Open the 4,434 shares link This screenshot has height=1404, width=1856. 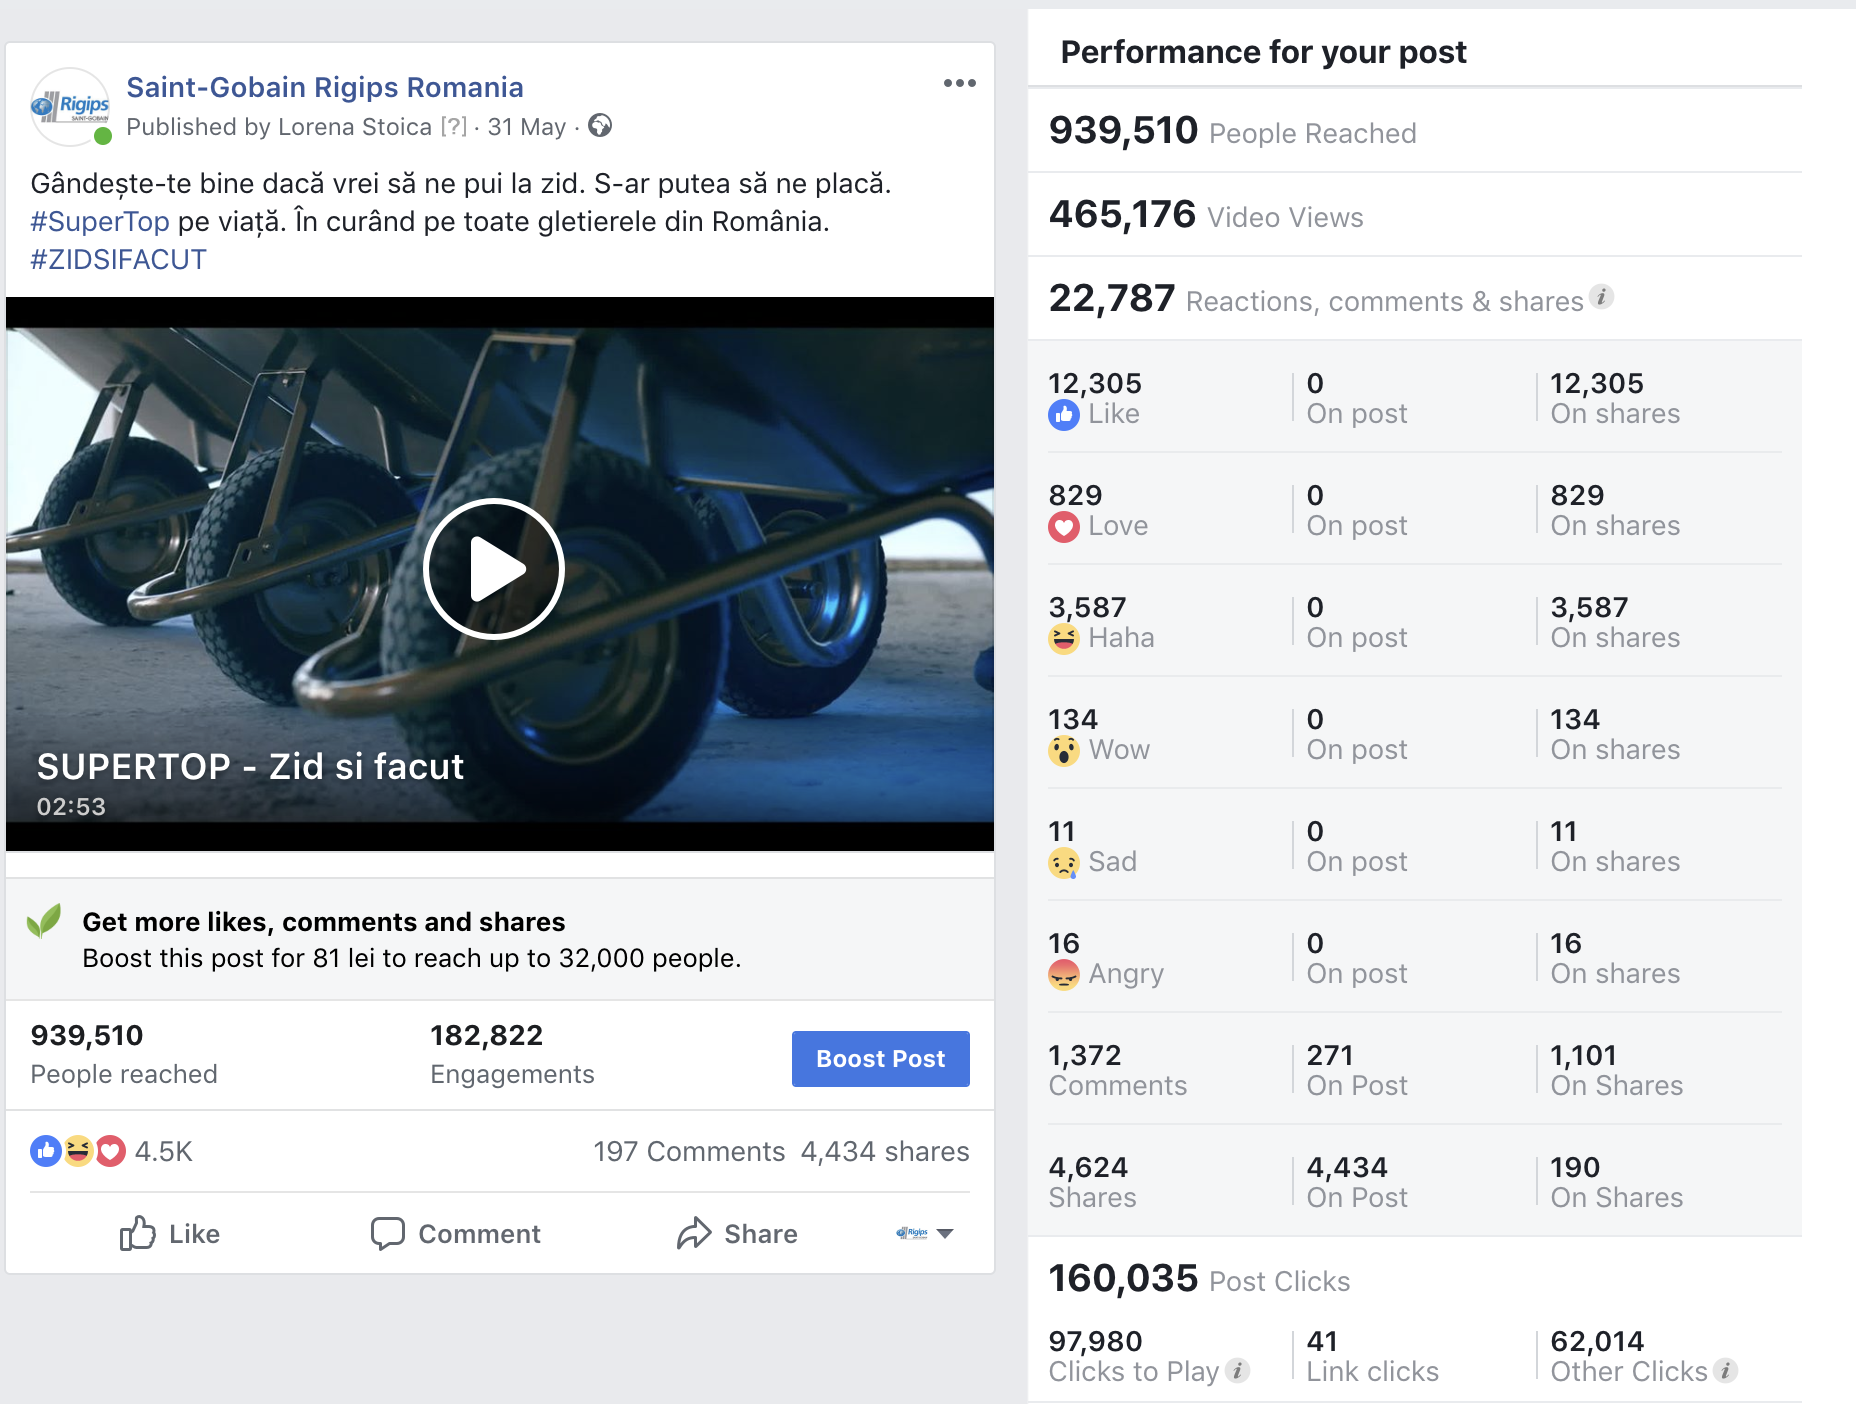pos(885,1151)
